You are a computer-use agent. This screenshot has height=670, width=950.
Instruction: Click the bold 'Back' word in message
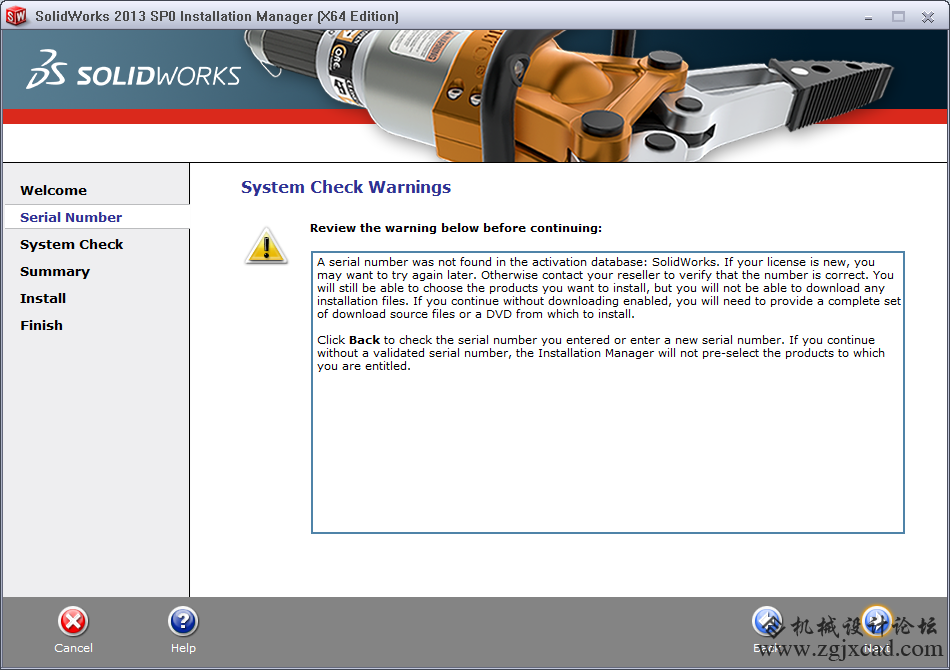pyautogui.click(x=364, y=340)
